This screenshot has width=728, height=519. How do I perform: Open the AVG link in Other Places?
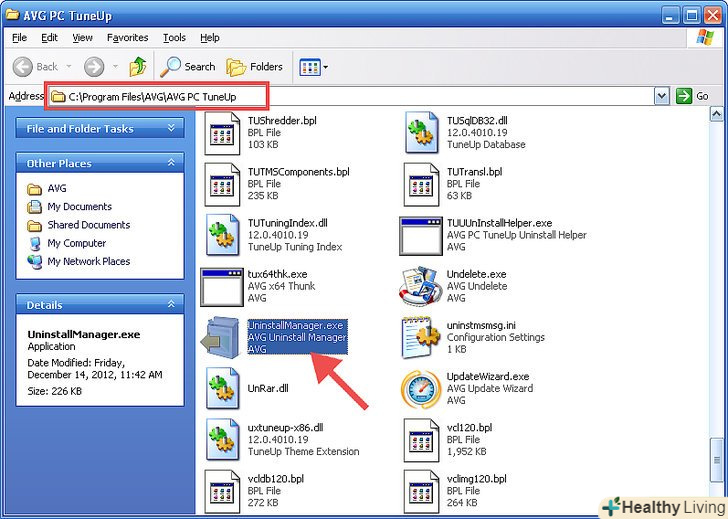pos(57,188)
